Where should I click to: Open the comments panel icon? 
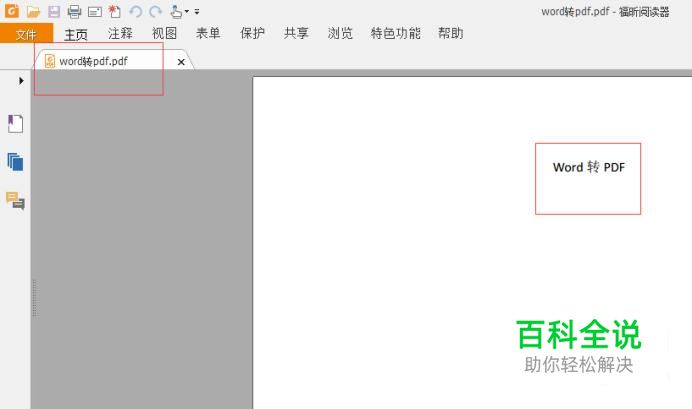click(x=15, y=200)
